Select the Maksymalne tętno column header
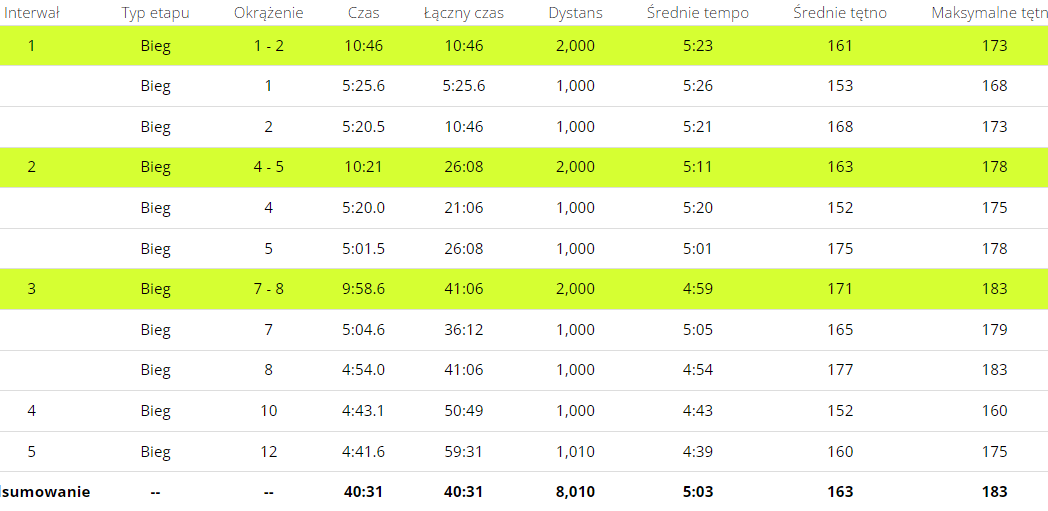1048x511 pixels. 989,13
